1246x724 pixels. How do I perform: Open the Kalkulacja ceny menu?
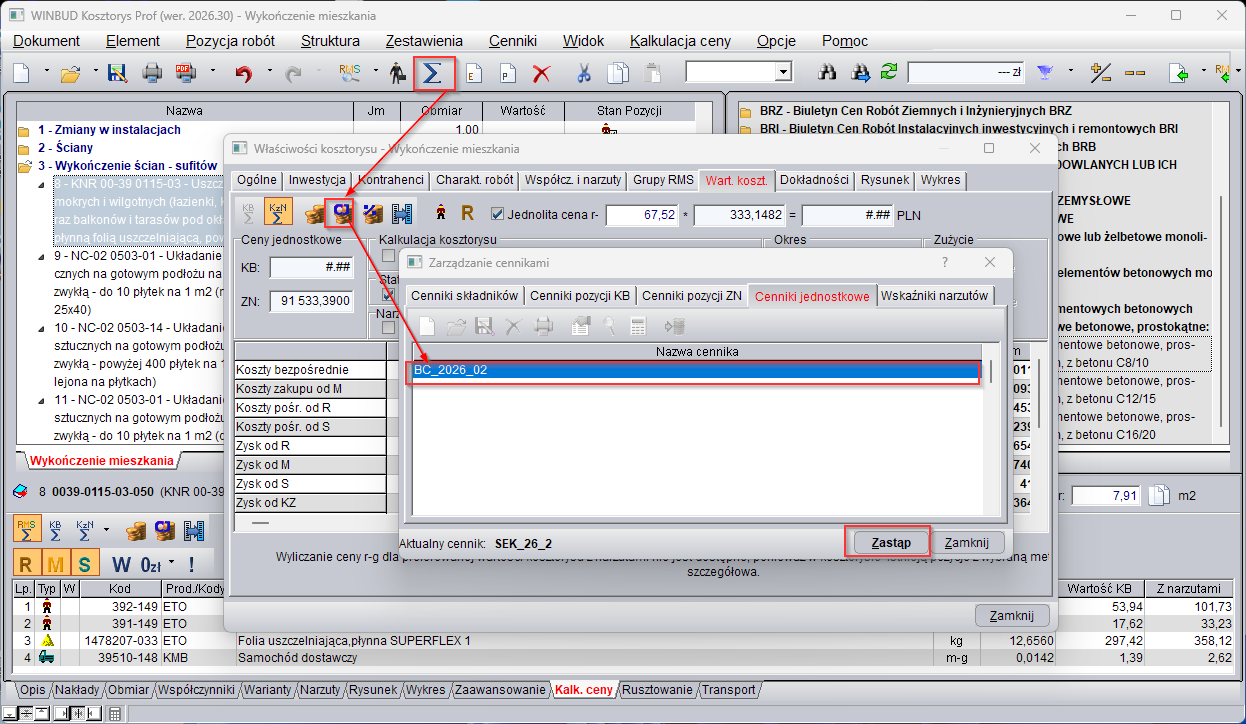pos(680,41)
